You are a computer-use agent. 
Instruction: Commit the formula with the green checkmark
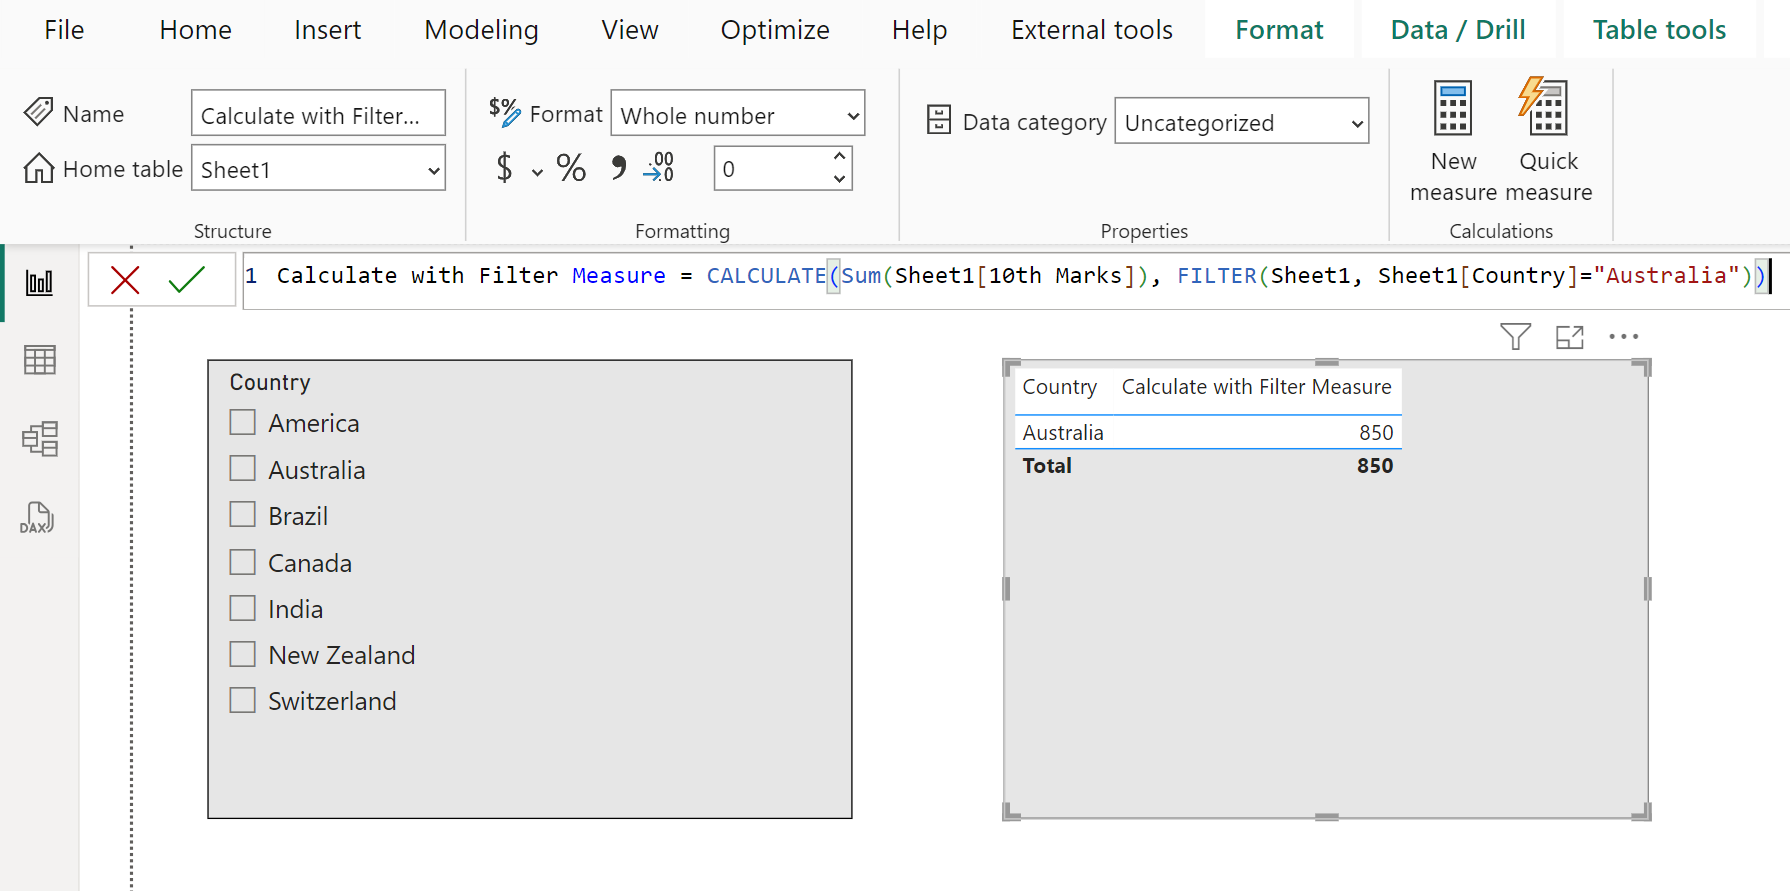(187, 280)
